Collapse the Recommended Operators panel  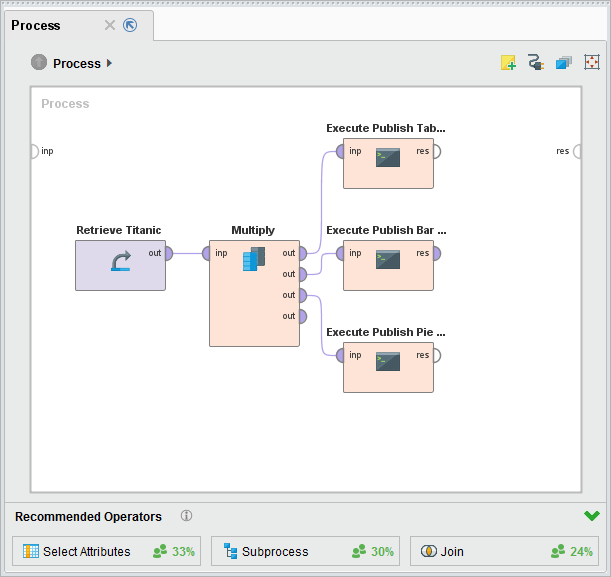click(x=592, y=516)
